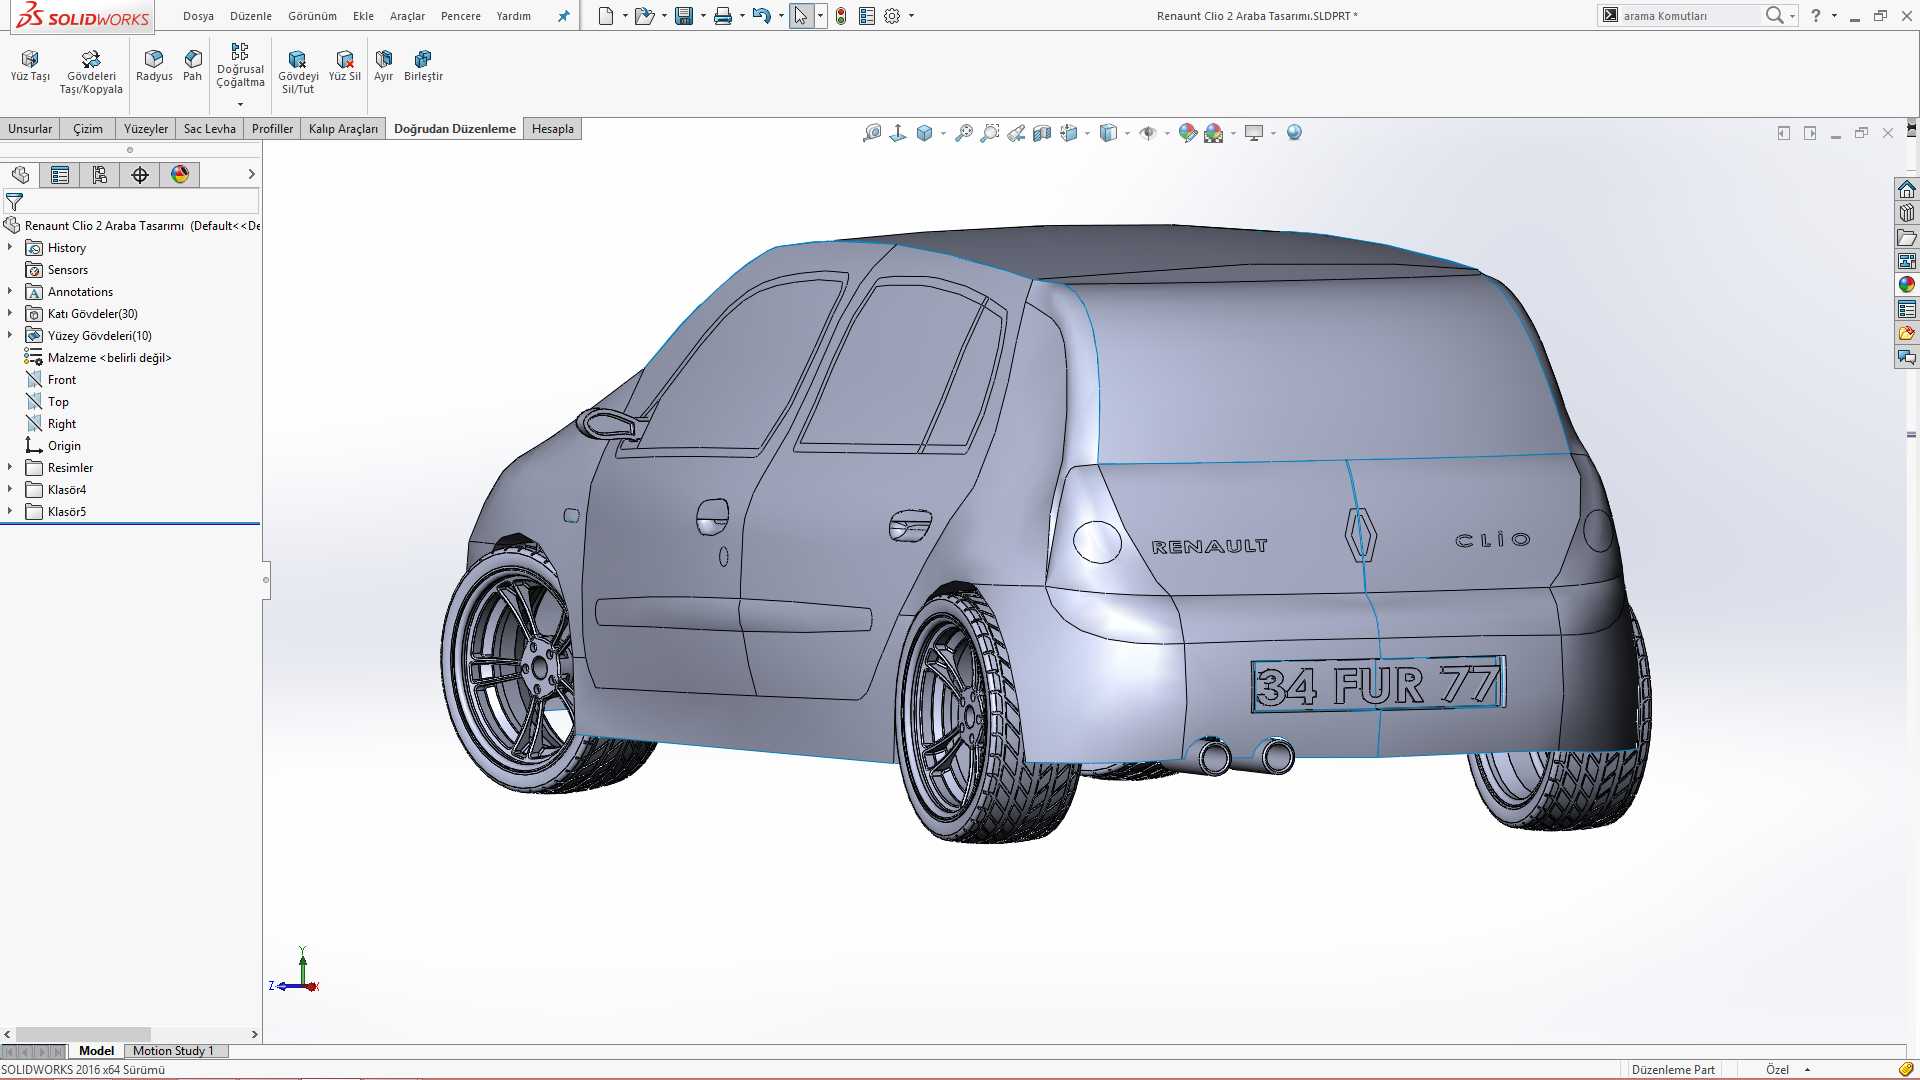Switch to ConfigurationManager tab
This screenshot has height=1080, width=1920.
click(100, 175)
